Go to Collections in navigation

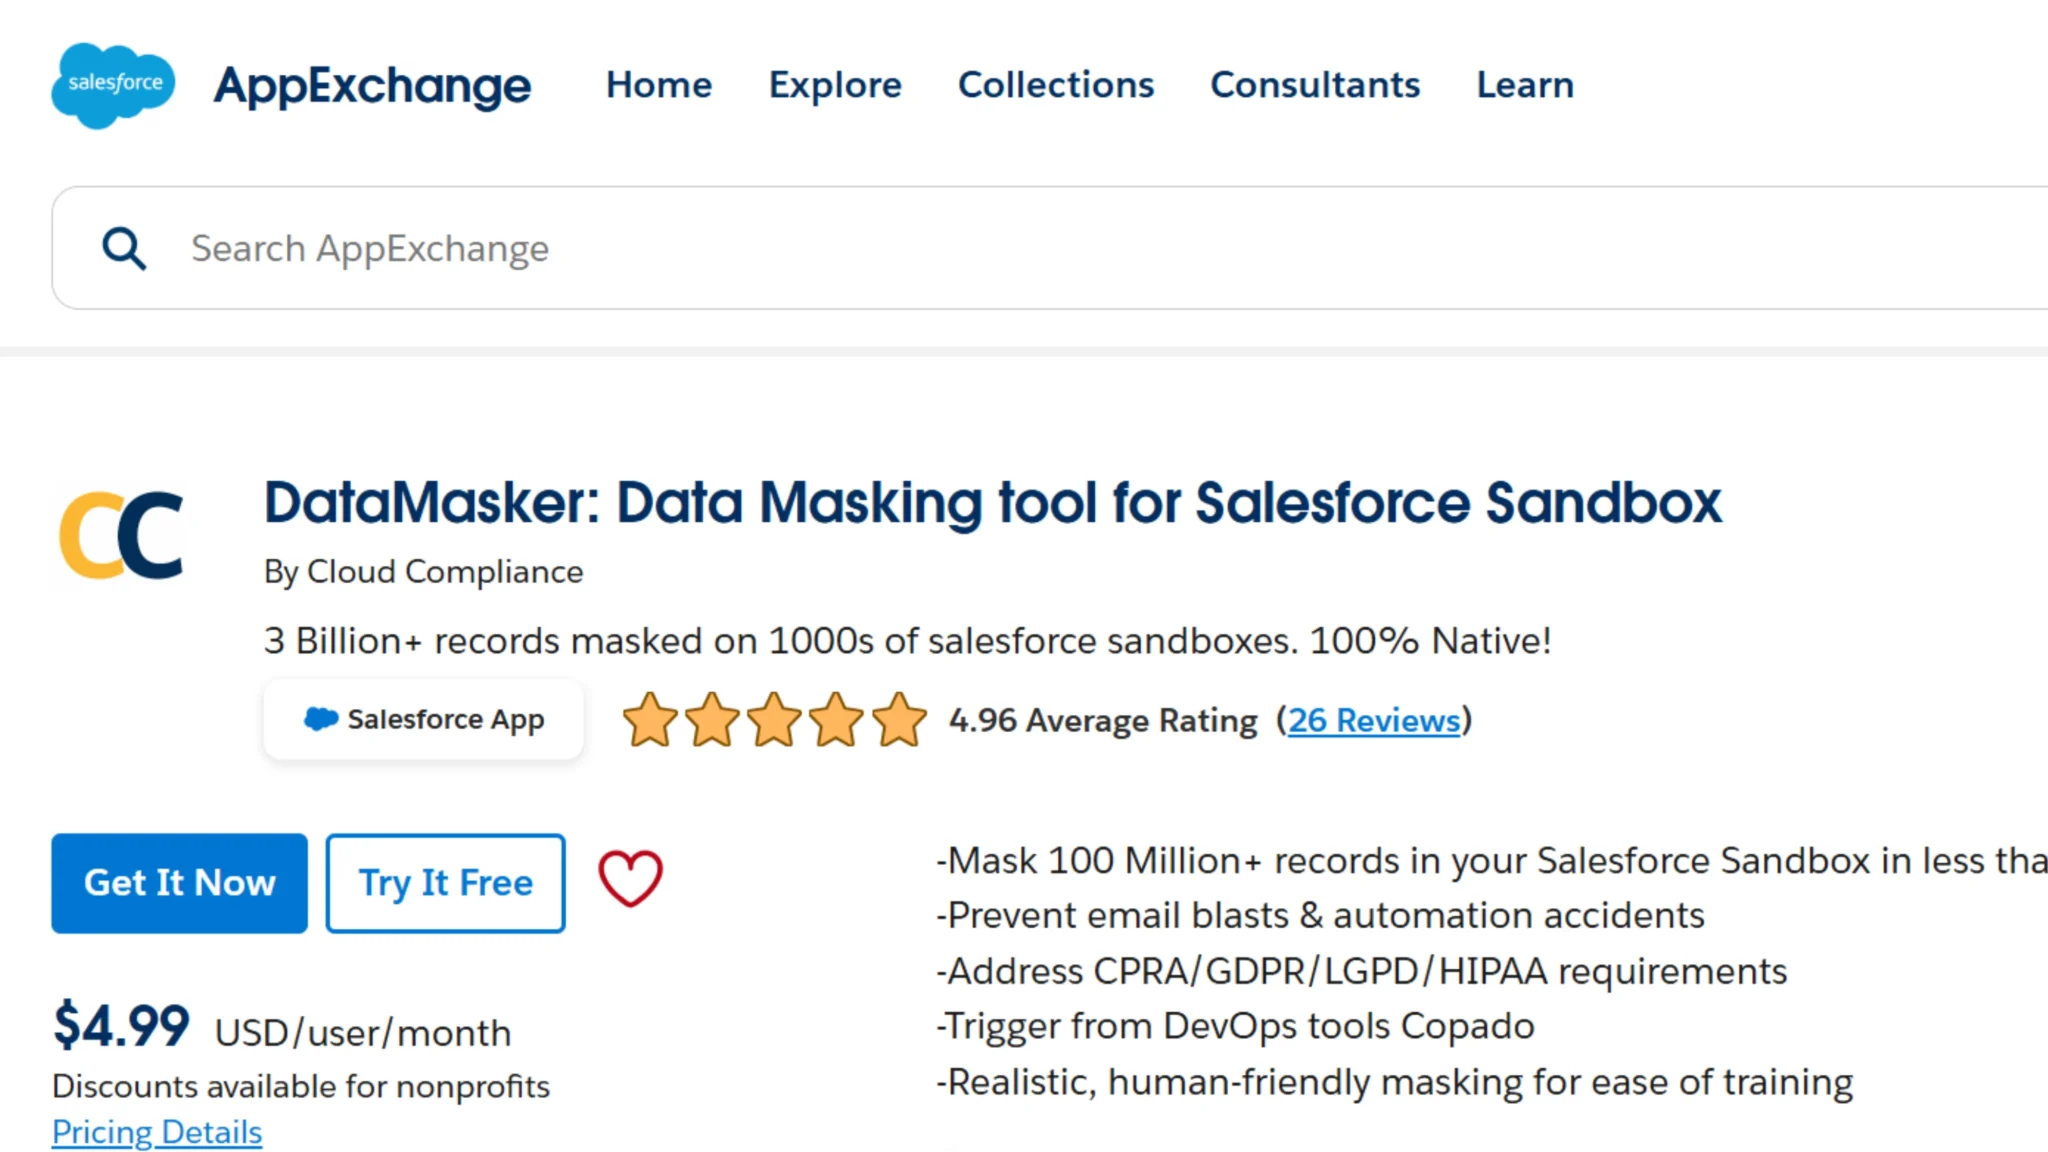[1056, 85]
